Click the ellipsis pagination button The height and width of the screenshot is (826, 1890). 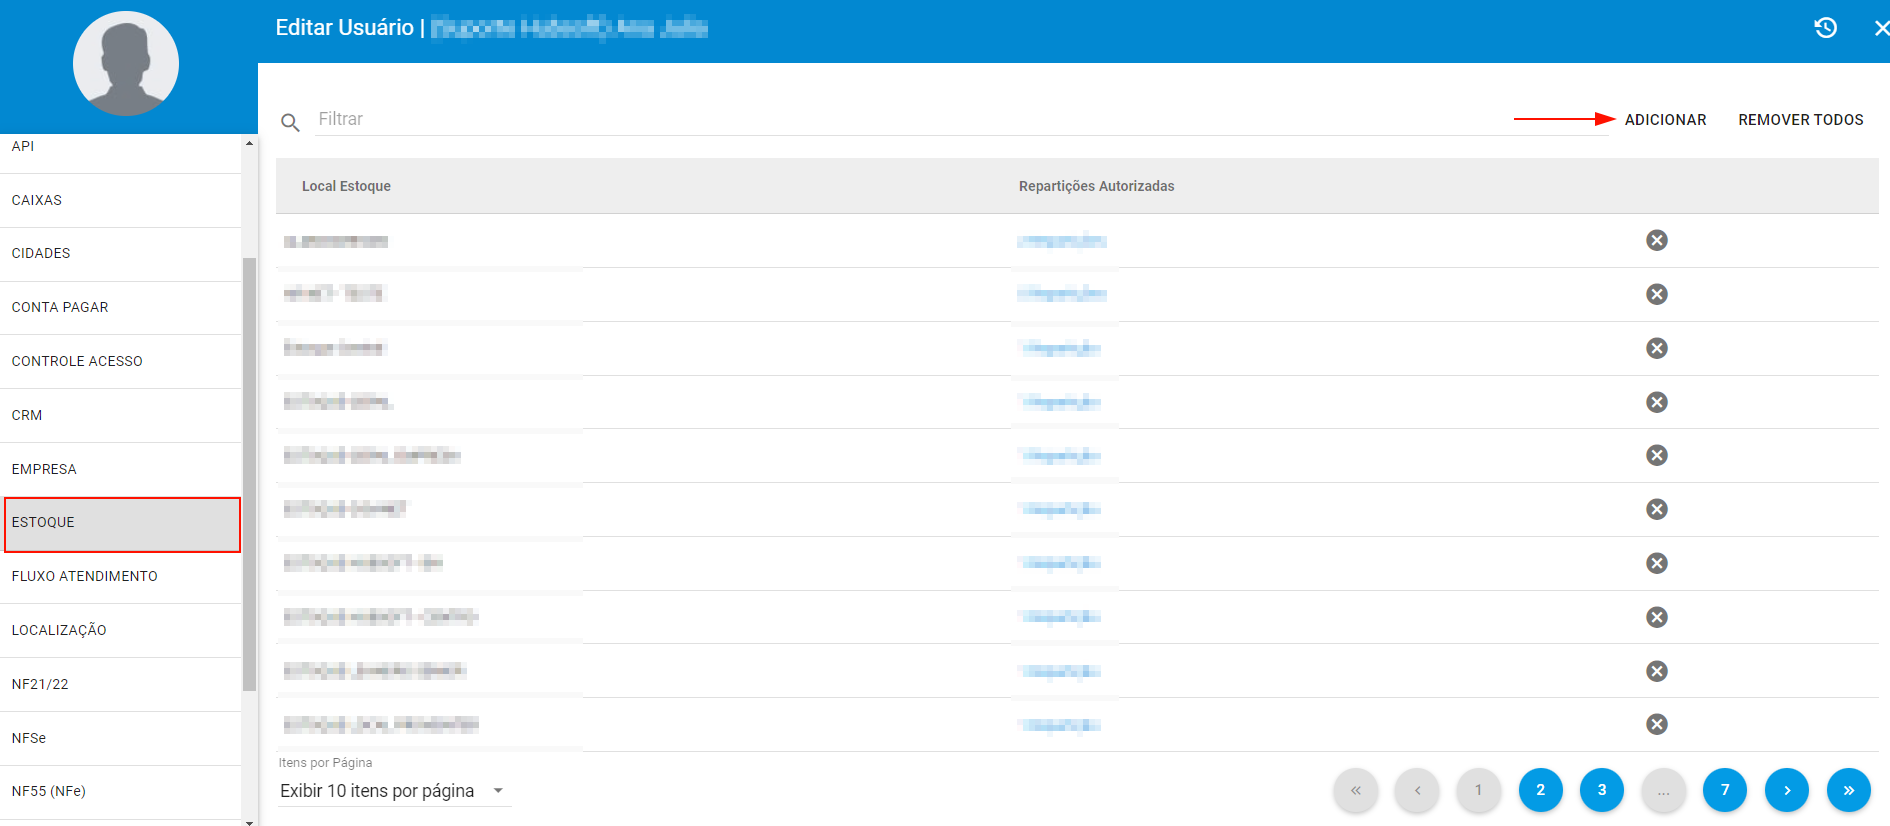(1664, 790)
